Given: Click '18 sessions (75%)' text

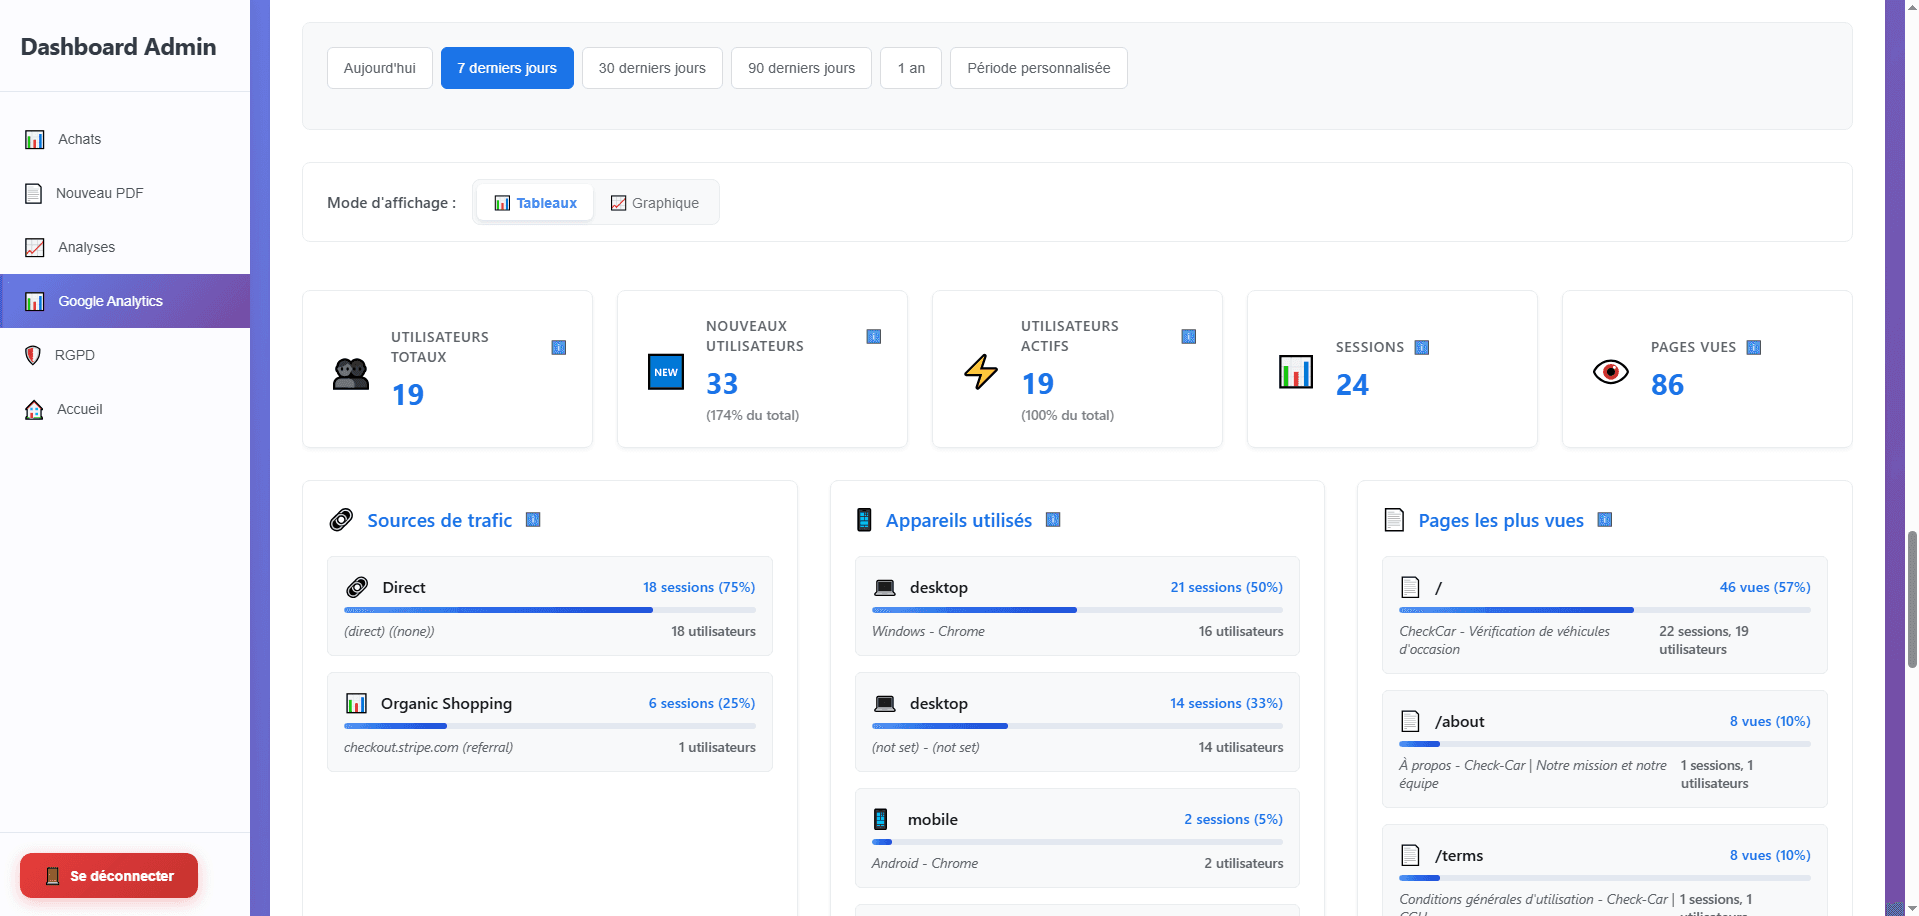Looking at the screenshot, I should point(699,587).
